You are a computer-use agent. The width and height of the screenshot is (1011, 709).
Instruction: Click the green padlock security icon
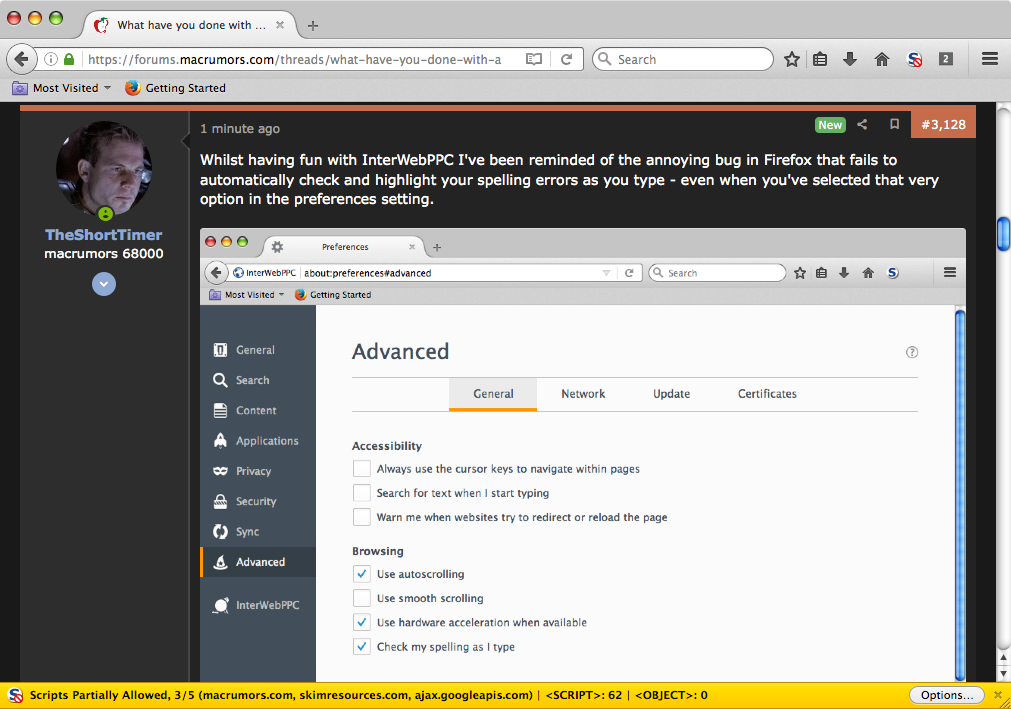[x=69, y=59]
